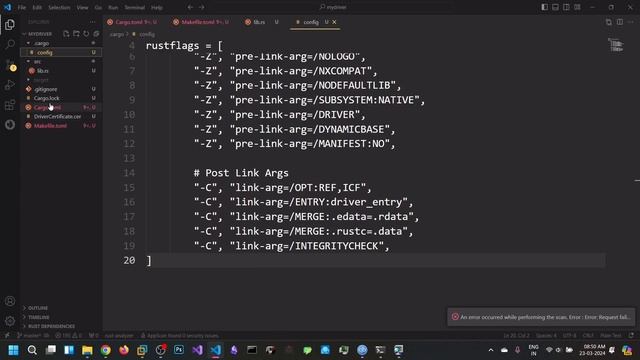Open .gitignore in Explorer tree
Image resolution: width=640 pixels, height=360 pixels.
[x=60, y=89]
